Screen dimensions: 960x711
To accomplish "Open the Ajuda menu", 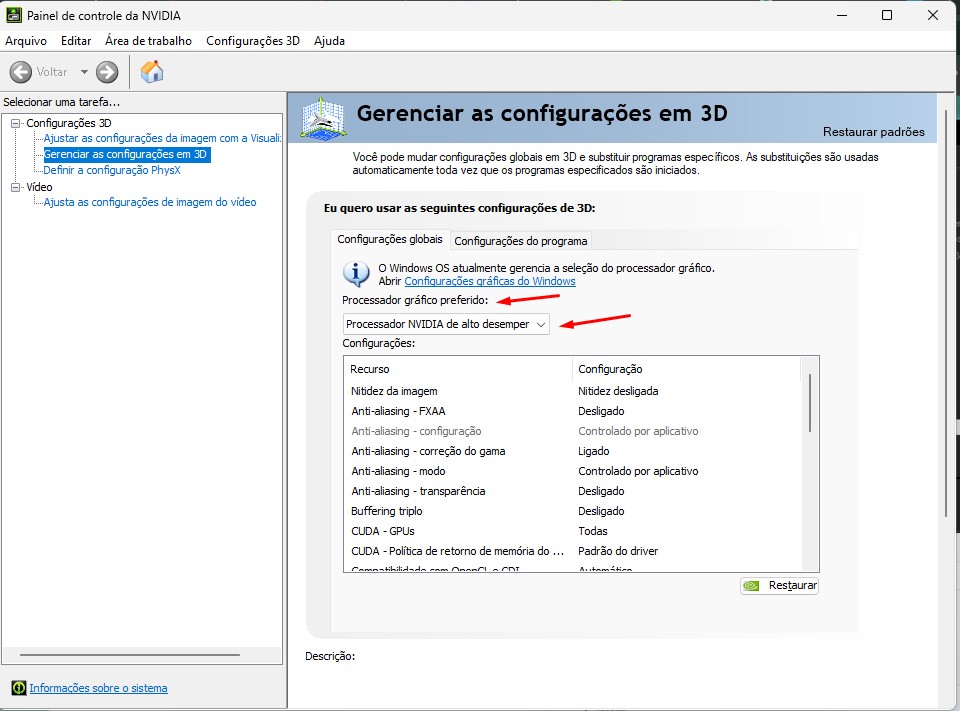I will [329, 41].
